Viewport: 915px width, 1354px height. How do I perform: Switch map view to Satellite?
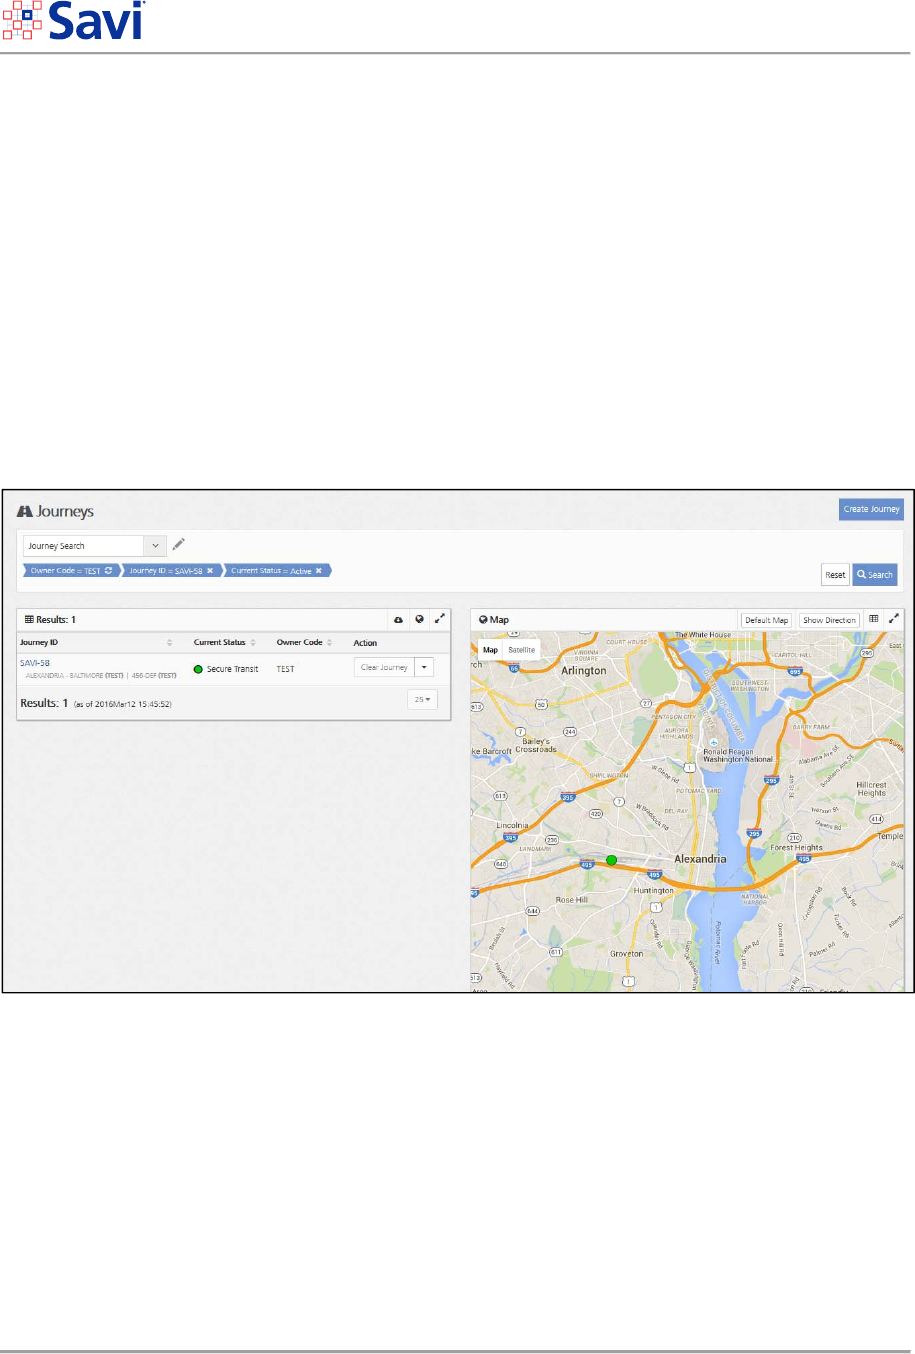pyautogui.click(x=522, y=650)
